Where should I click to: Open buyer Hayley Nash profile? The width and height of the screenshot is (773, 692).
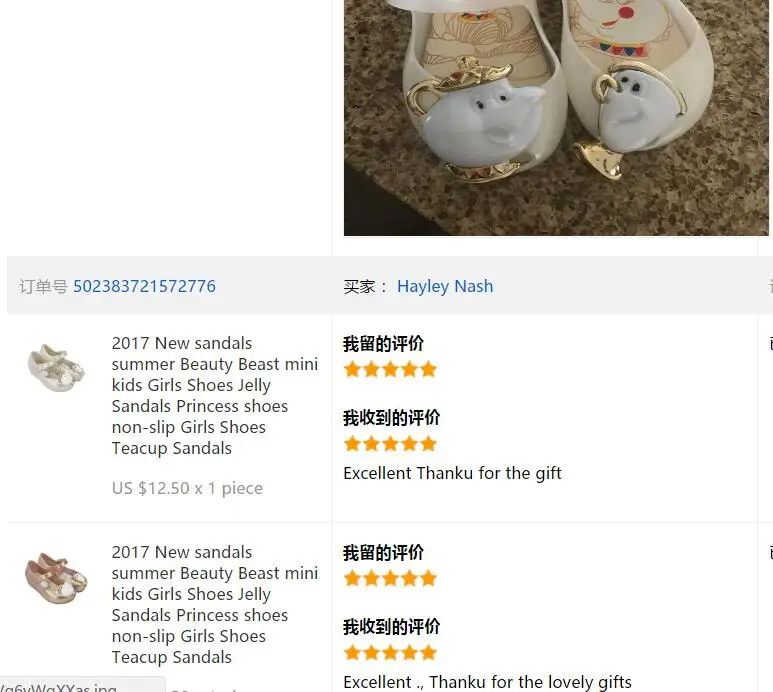click(x=445, y=286)
